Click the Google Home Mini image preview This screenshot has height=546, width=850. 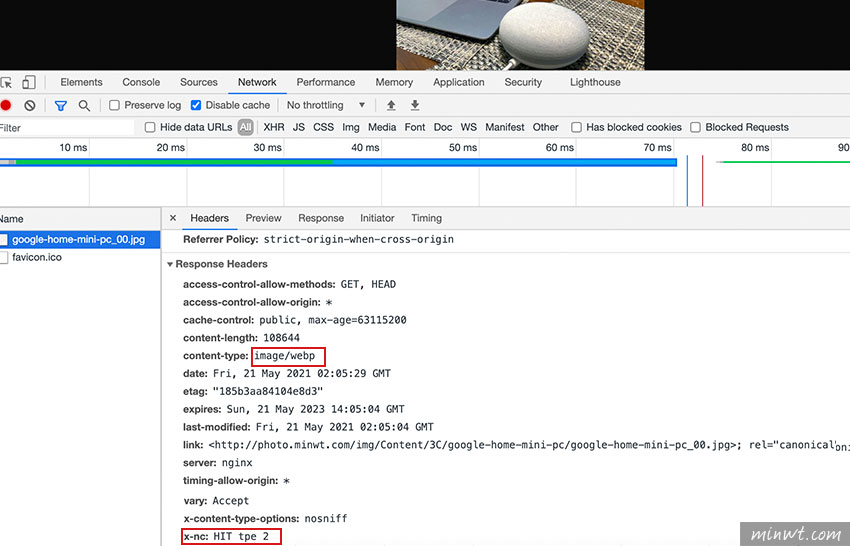click(520, 35)
